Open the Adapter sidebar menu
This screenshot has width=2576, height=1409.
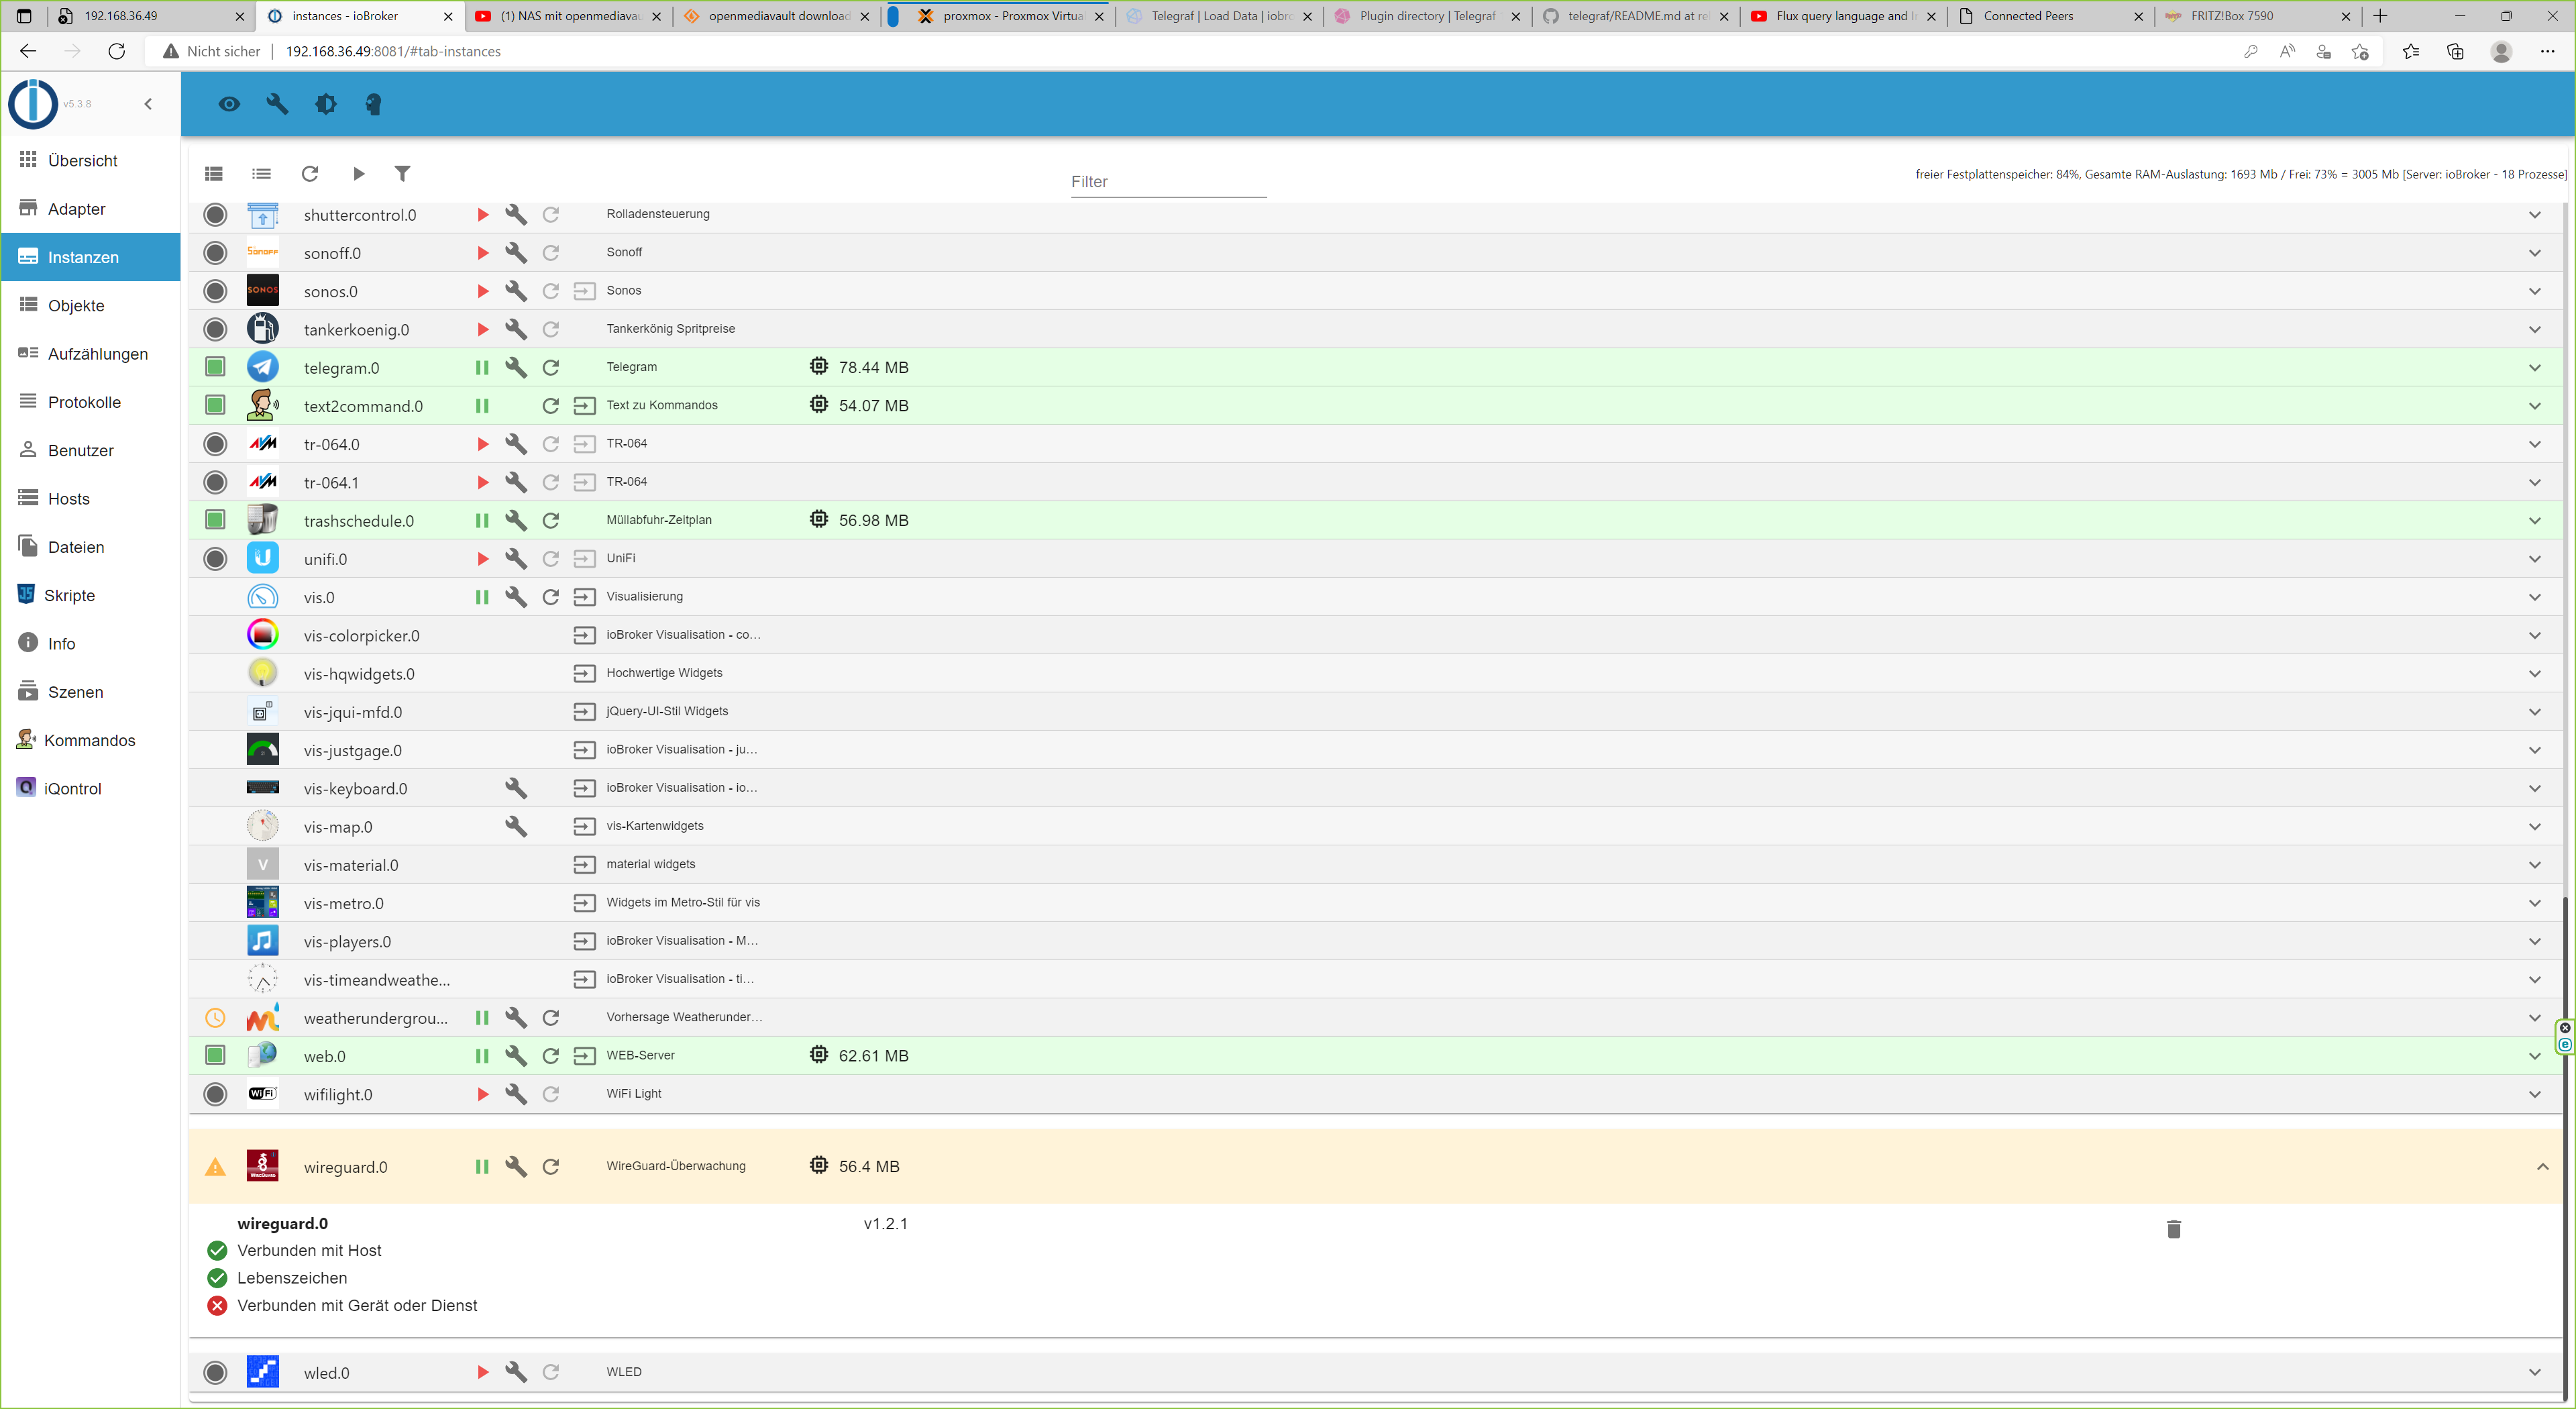pos(76,209)
